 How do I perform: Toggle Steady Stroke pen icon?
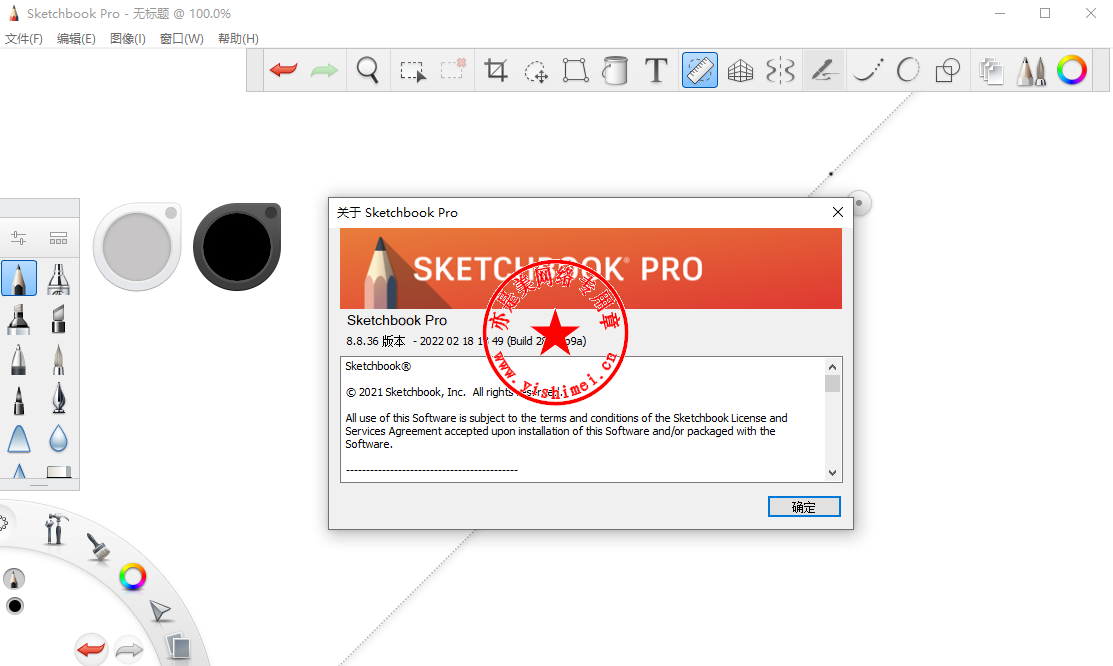pos(824,70)
